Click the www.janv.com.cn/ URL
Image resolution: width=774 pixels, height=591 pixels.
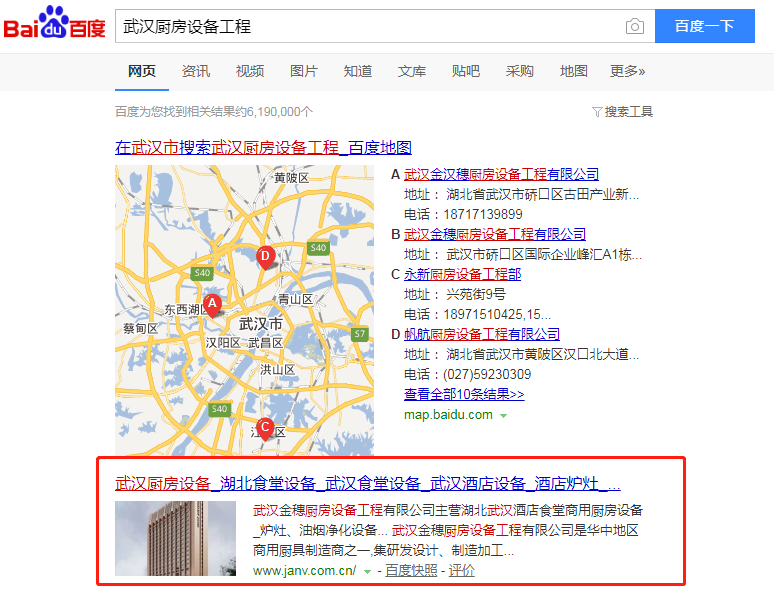pyautogui.click(x=304, y=571)
